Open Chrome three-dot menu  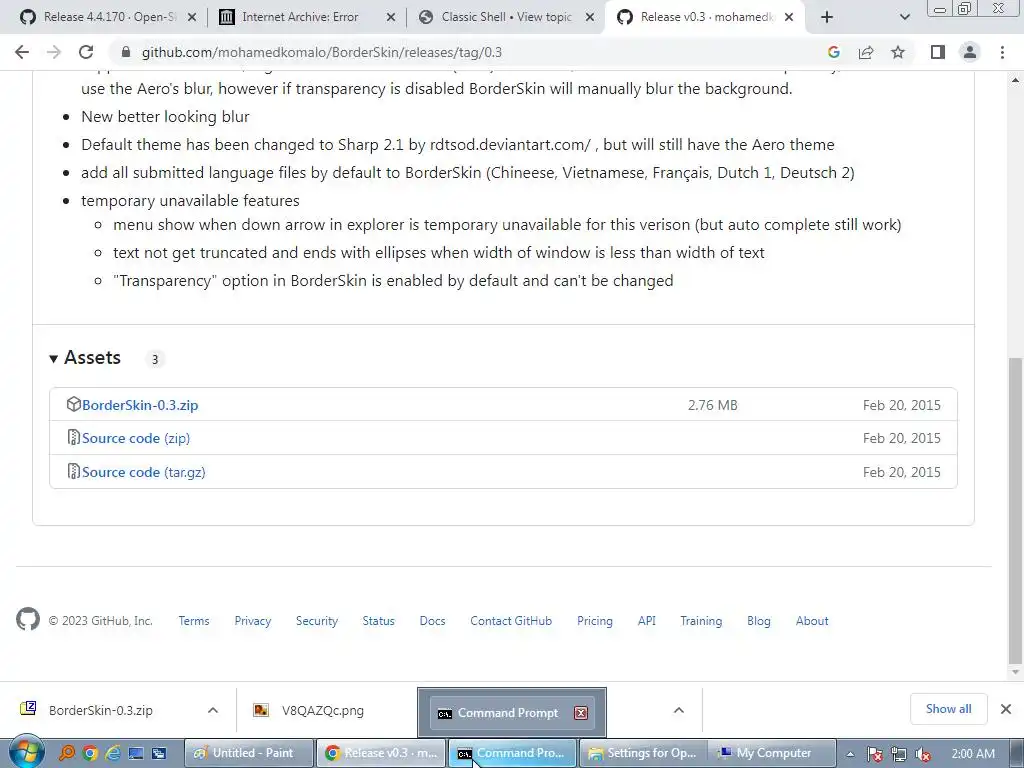[x=1002, y=52]
